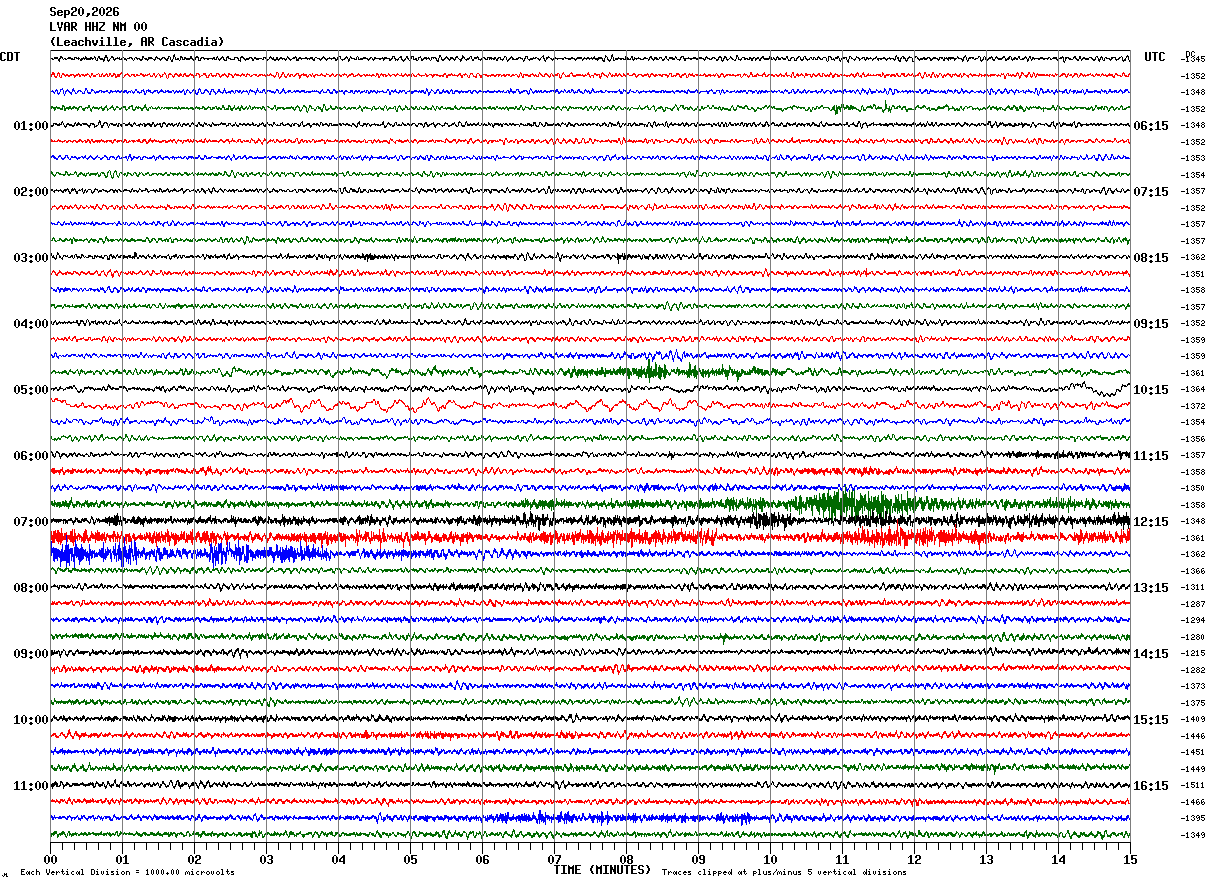Click the LVAR HHZ NM 00 station title

[x=98, y=27]
